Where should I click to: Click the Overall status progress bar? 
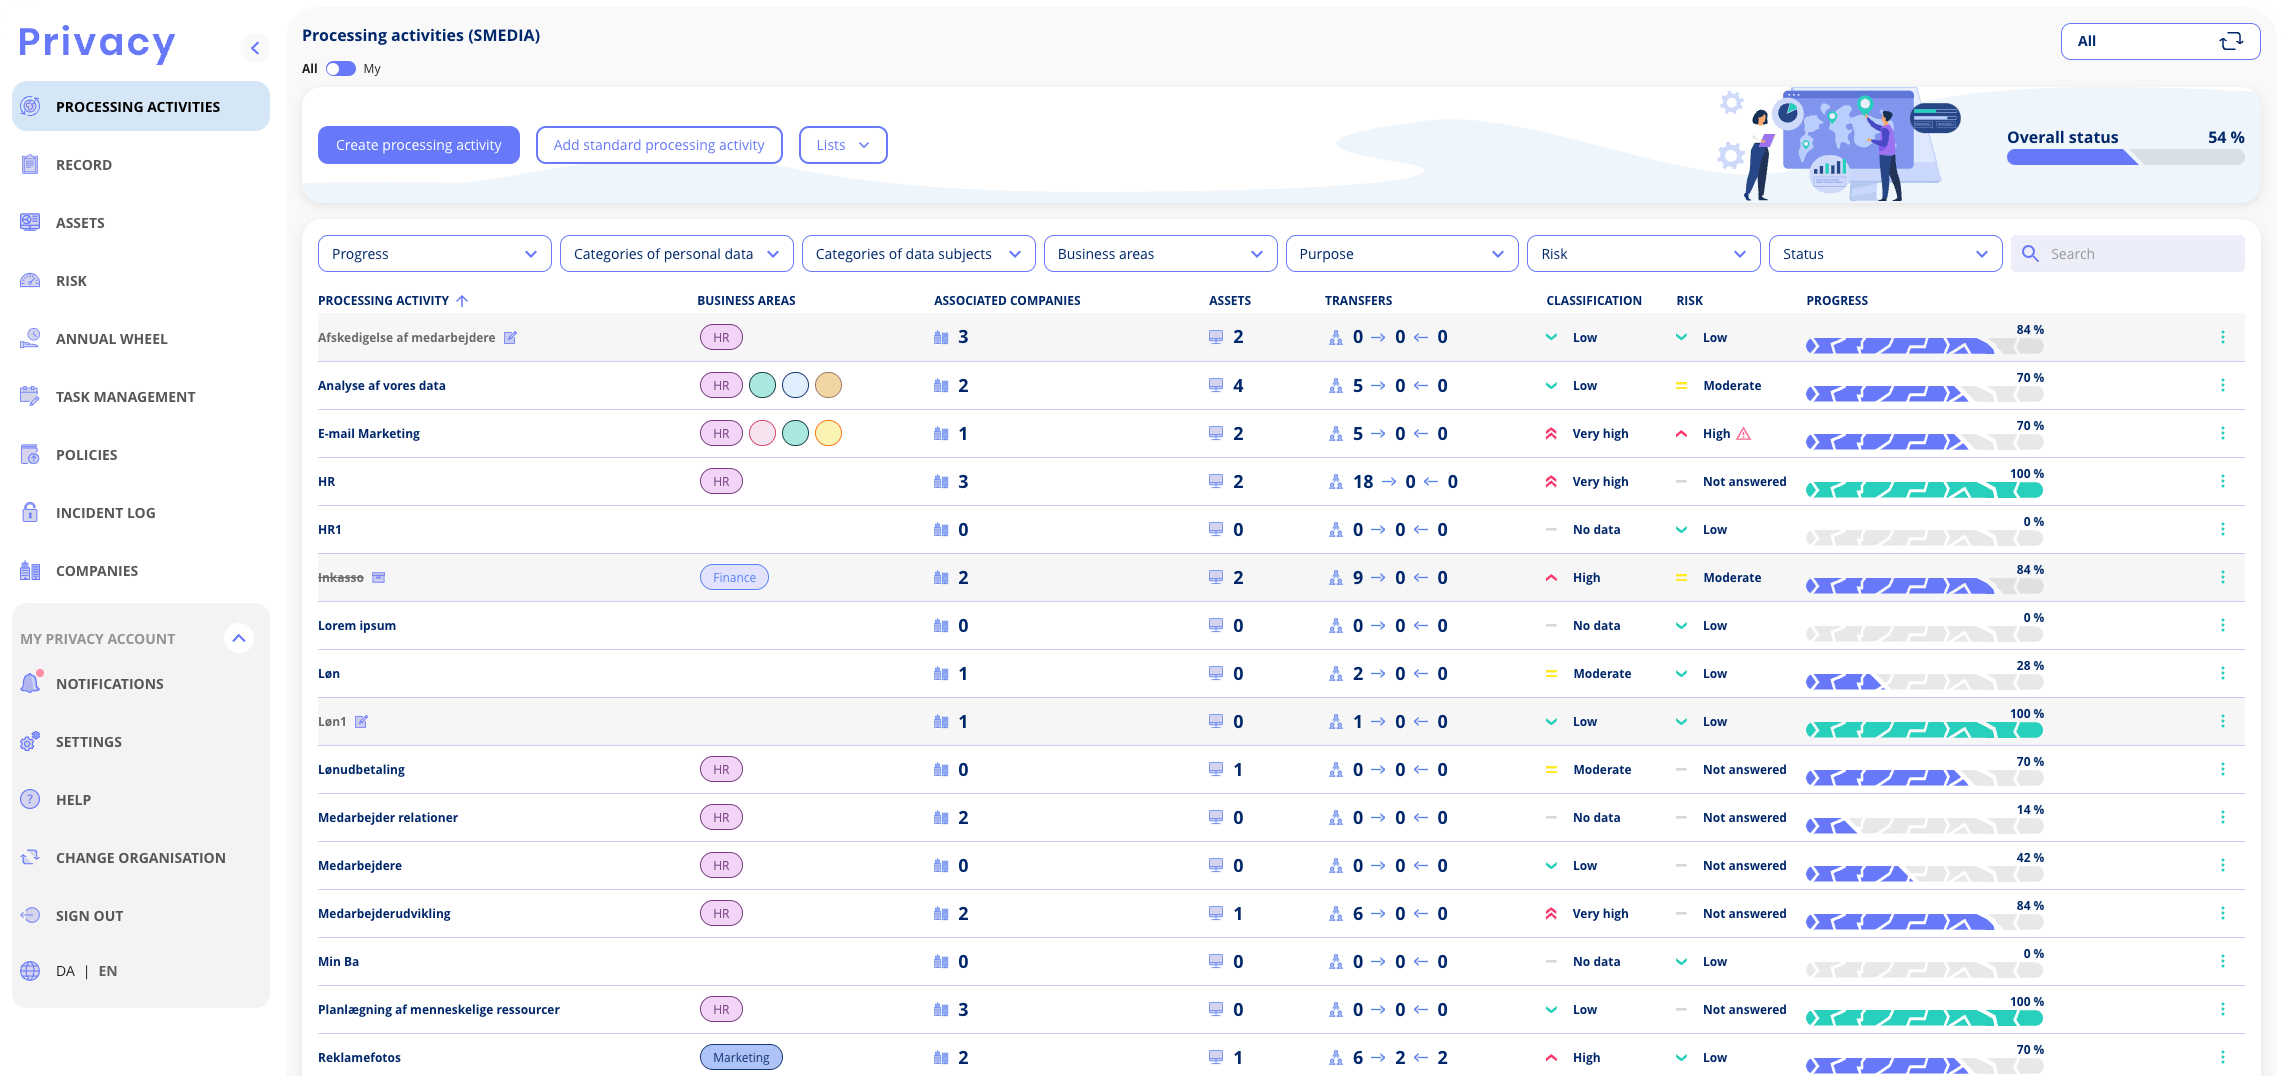click(2125, 158)
